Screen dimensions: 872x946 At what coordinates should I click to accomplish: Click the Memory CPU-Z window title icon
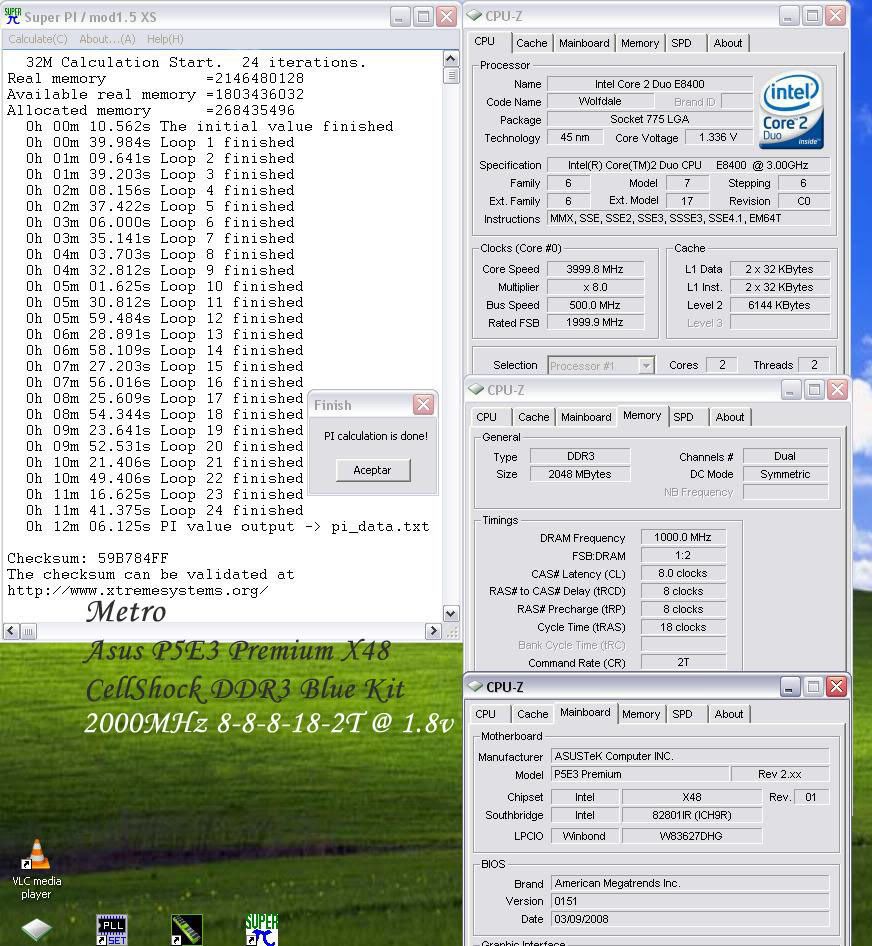[477, 390]
